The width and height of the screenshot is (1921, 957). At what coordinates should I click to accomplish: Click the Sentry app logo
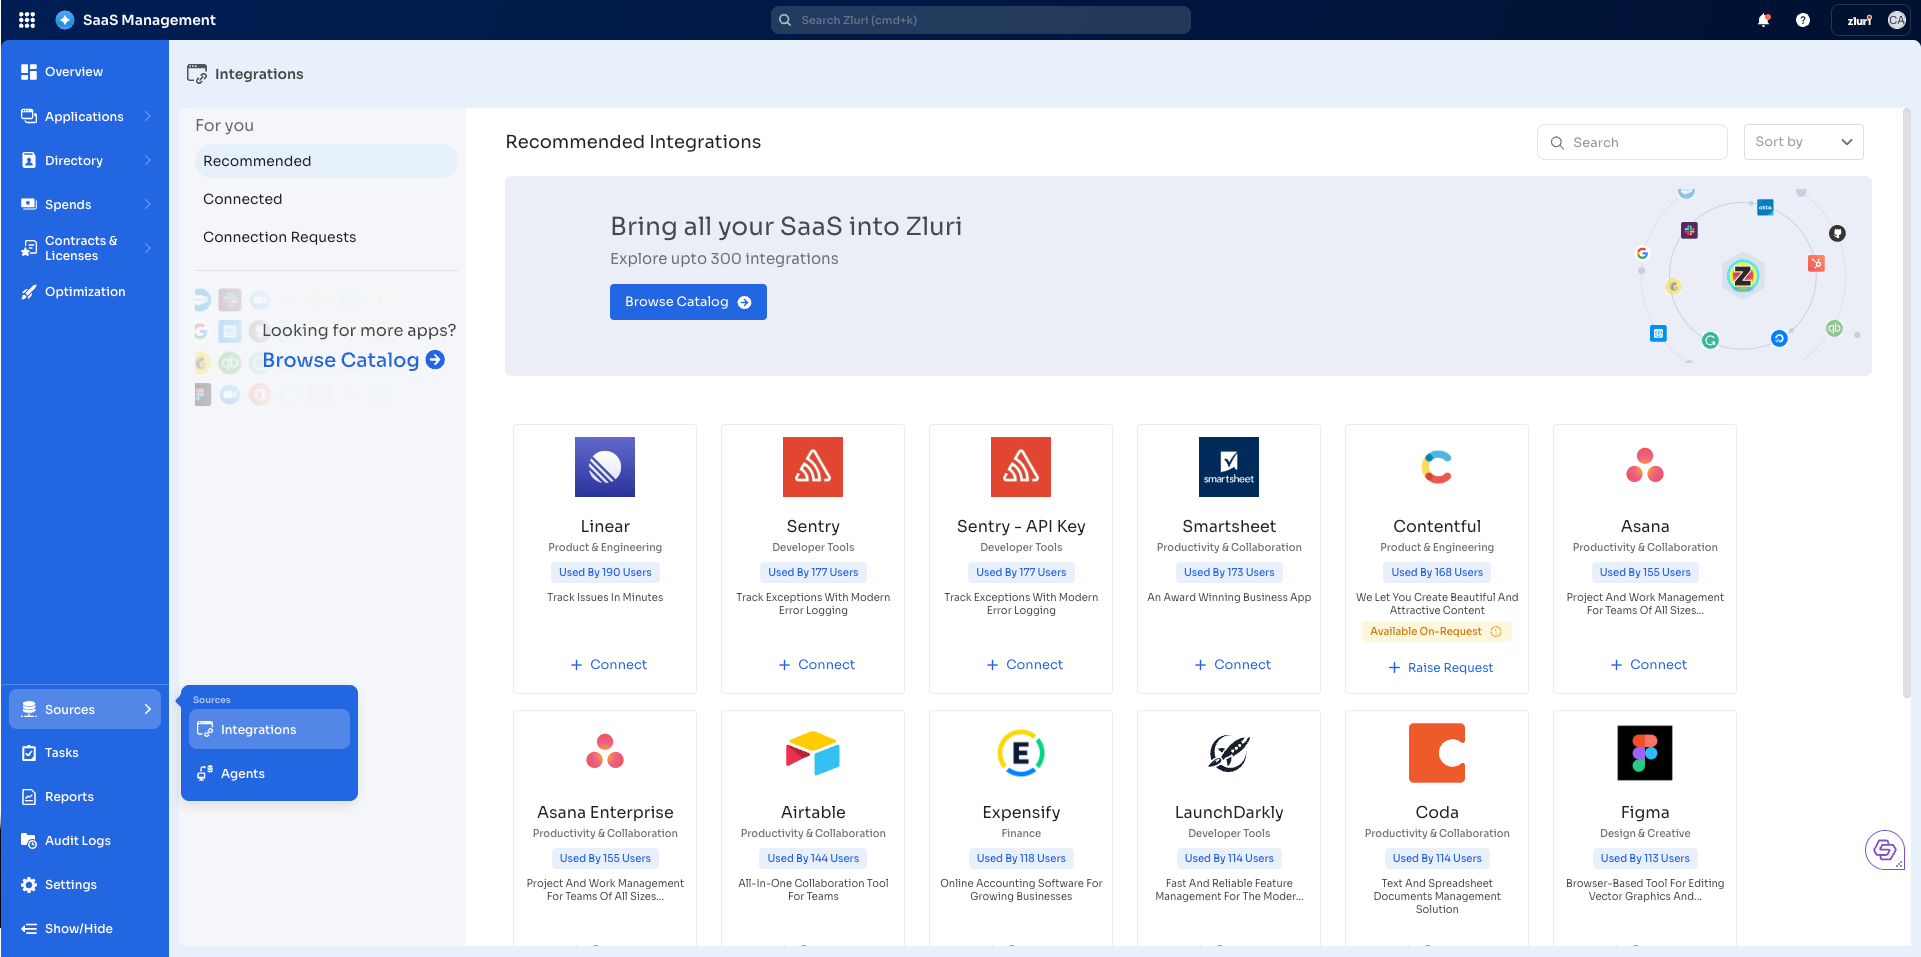tap(813, 467)
